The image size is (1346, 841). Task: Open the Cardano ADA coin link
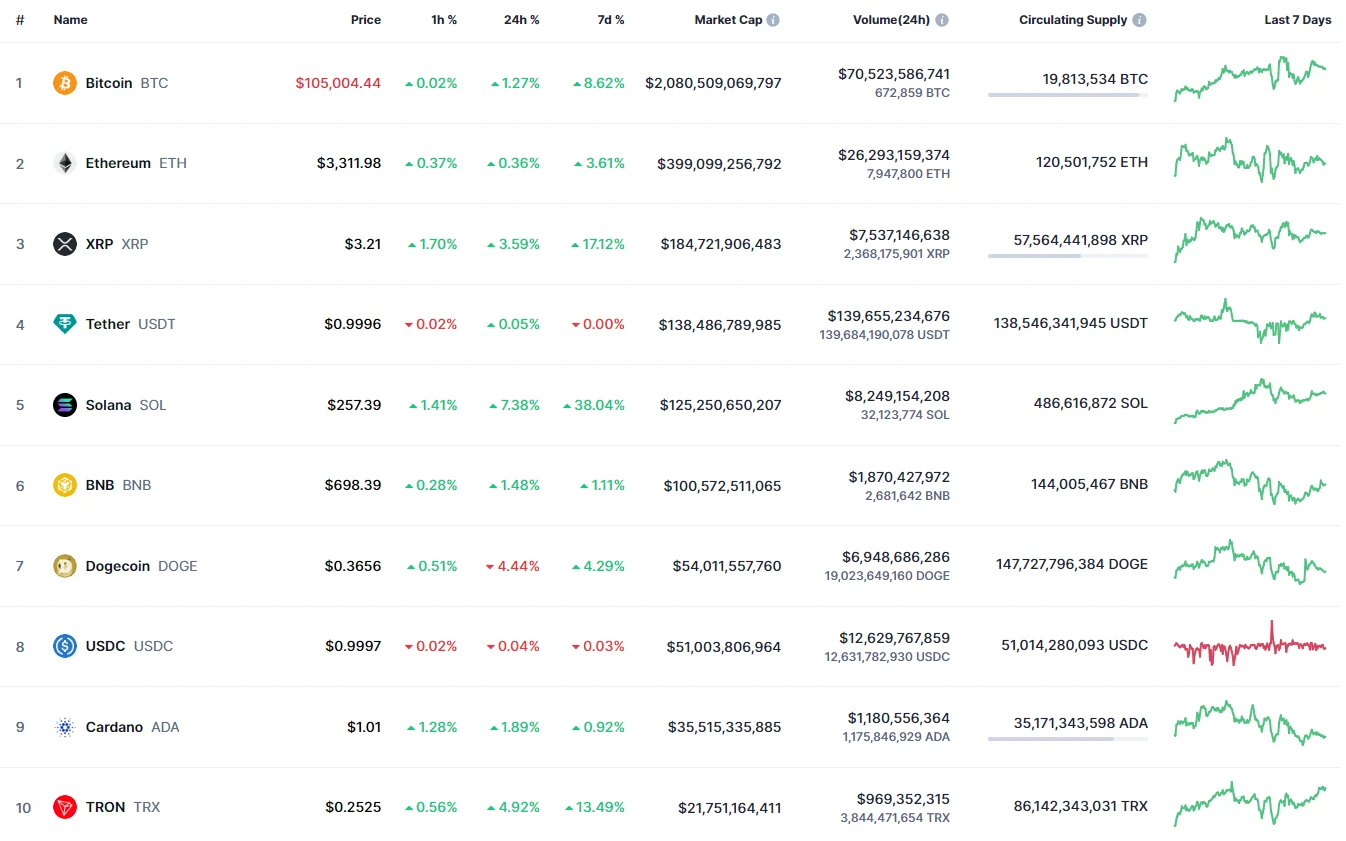[x=114, y=727]
